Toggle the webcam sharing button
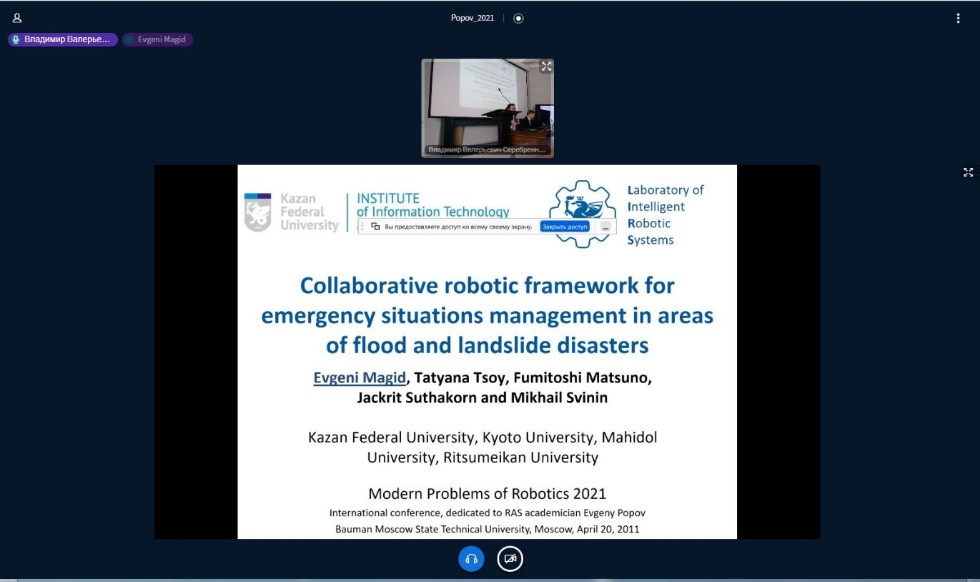The width and height of the screenshot is (980, 582). (510, 559)
